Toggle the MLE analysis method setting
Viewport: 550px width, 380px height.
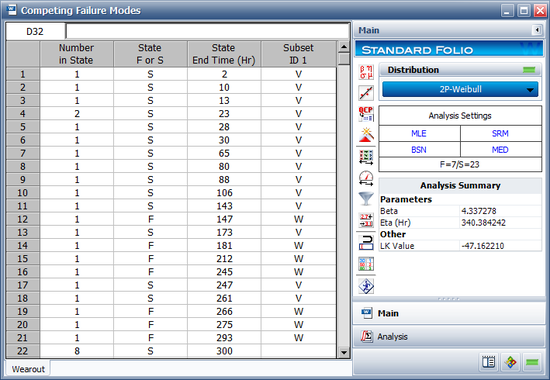point(419,134)
